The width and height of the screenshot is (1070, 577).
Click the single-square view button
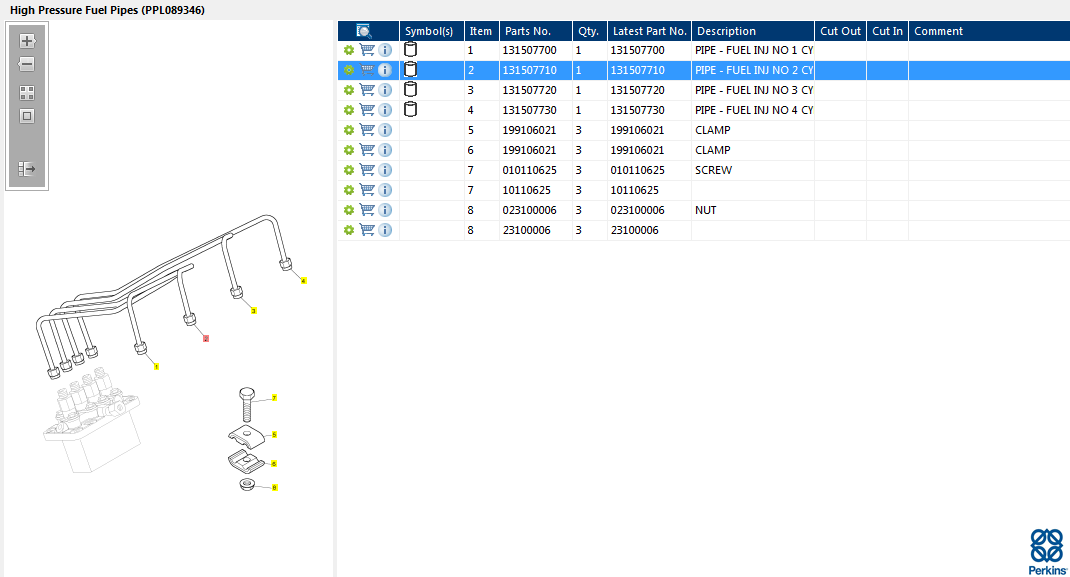click(27, 116)
